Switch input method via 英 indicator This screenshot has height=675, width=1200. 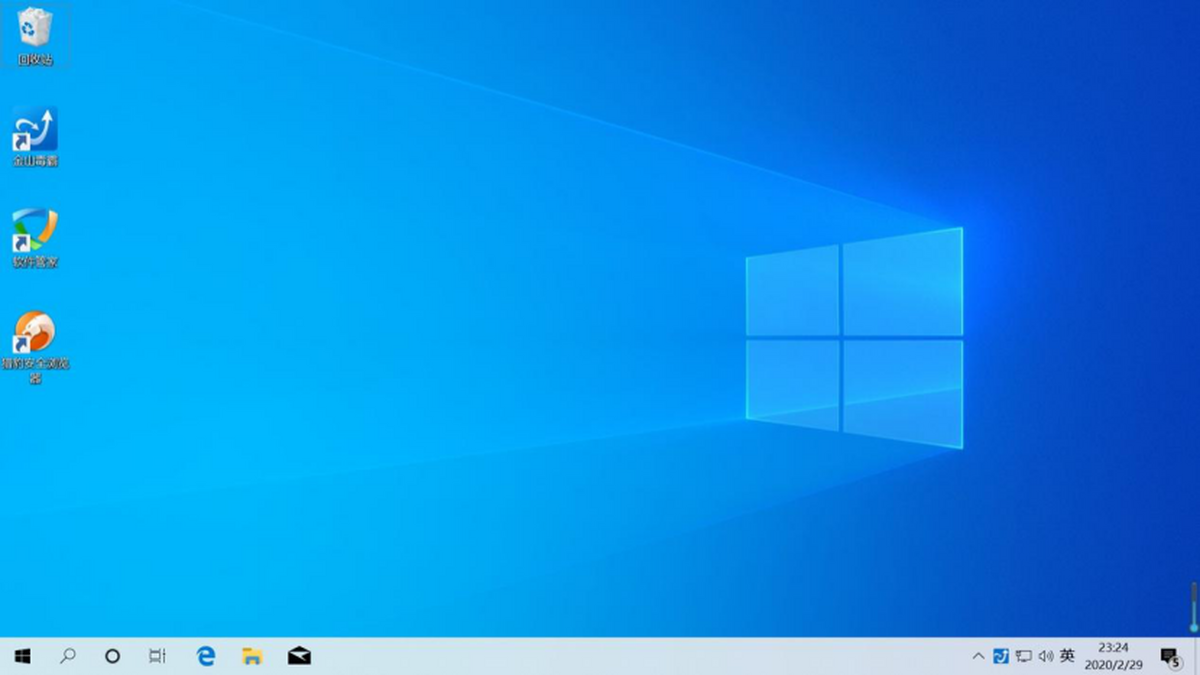[1067, 656]
